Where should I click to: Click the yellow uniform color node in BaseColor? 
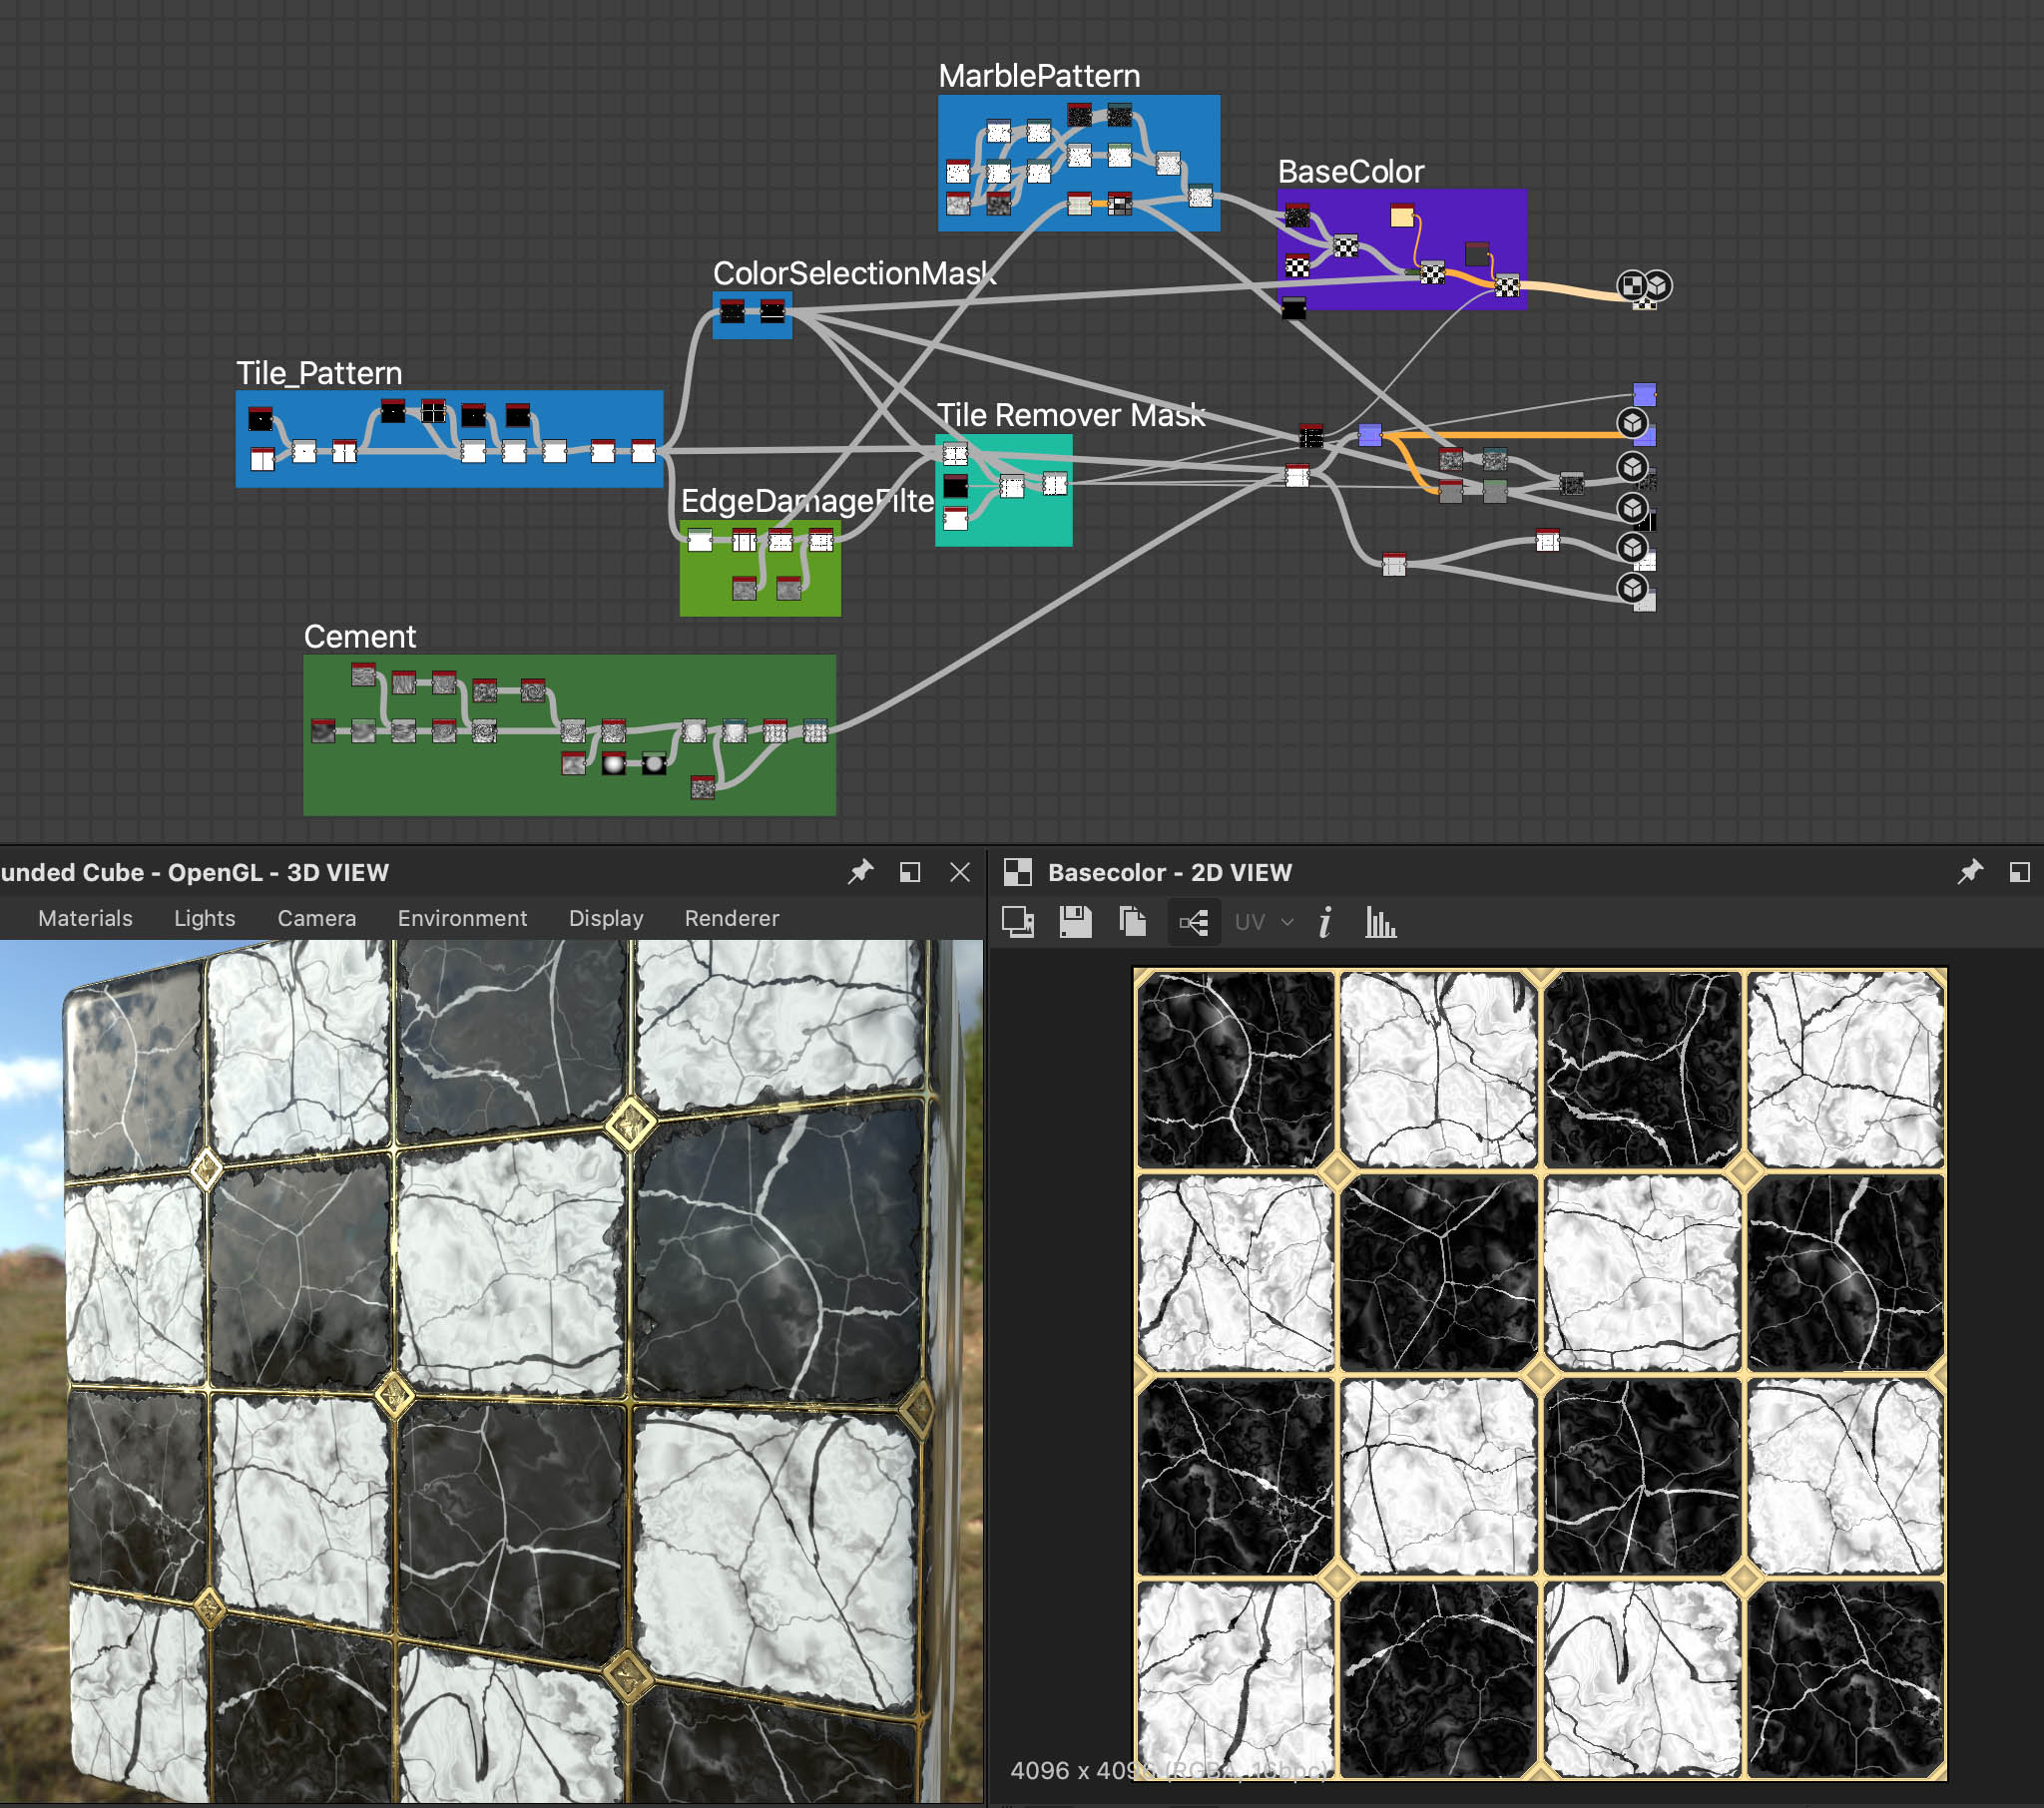(x=1401, y=216)
